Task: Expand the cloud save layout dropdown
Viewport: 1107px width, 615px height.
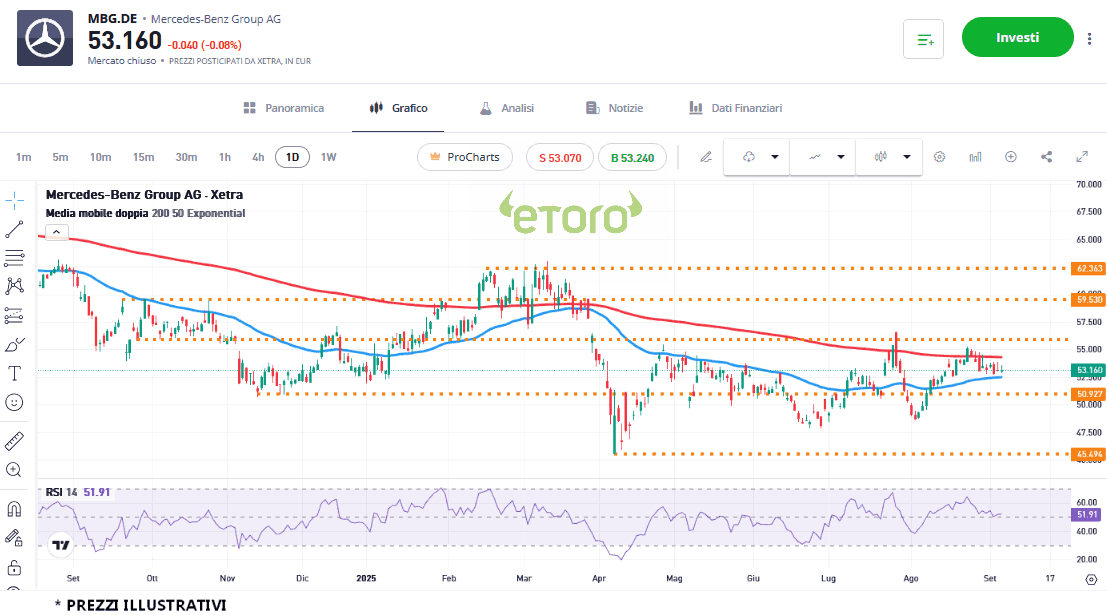Action: coord(774,157)
